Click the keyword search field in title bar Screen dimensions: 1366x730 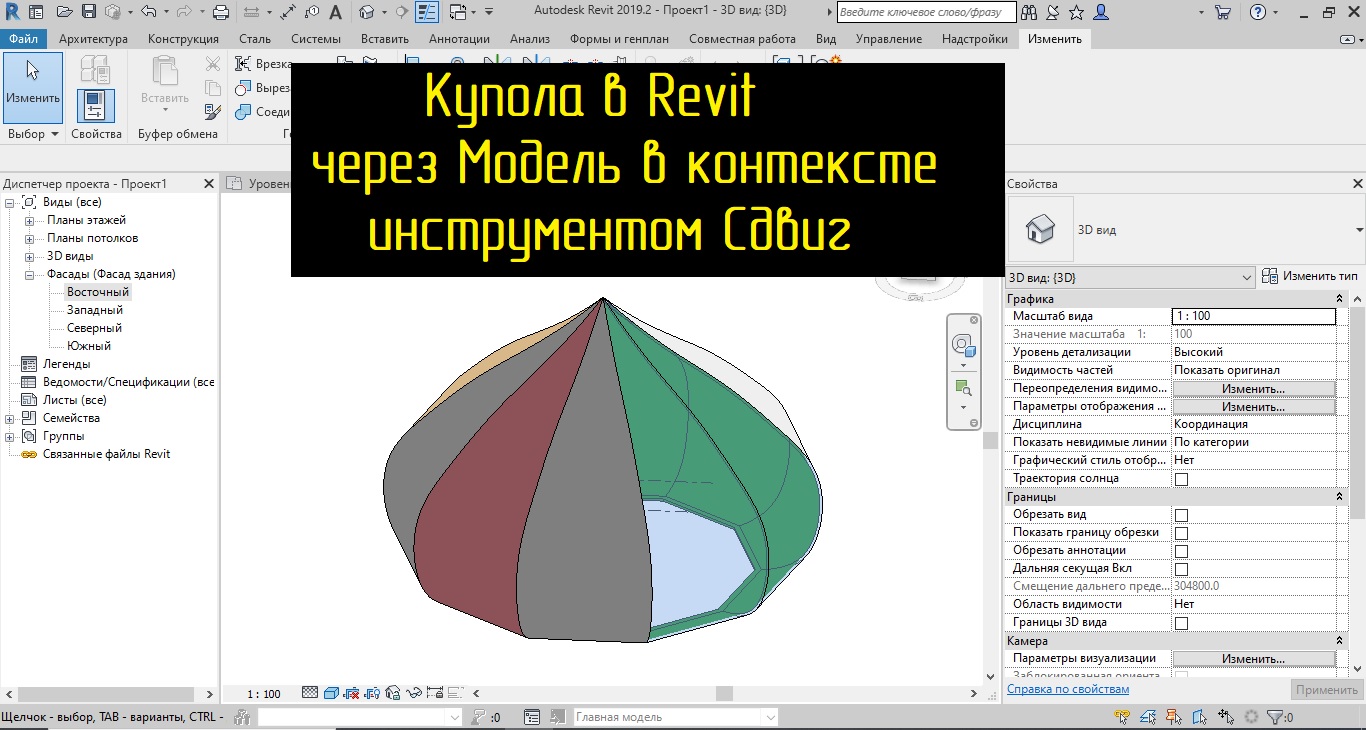[925, 13]
